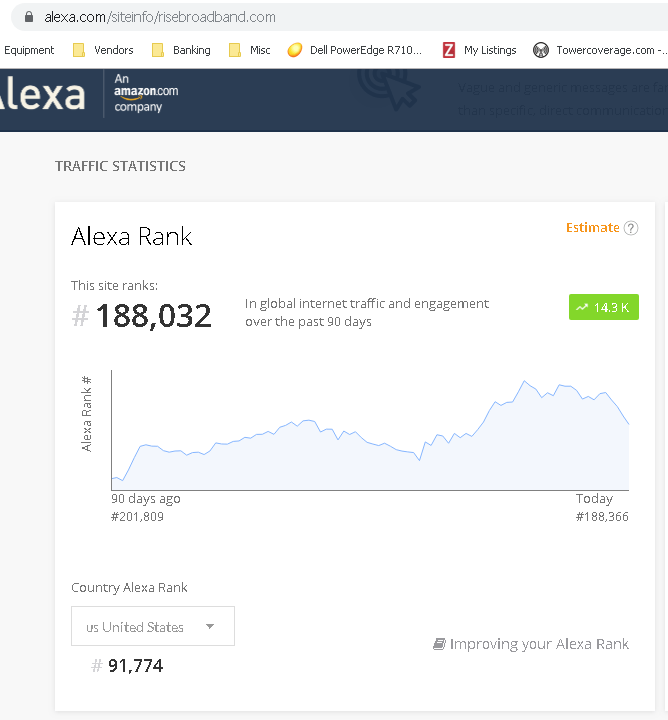668x720 pixels.
Task: Open the Vendors bookmark folder
Action: point(103,50)
